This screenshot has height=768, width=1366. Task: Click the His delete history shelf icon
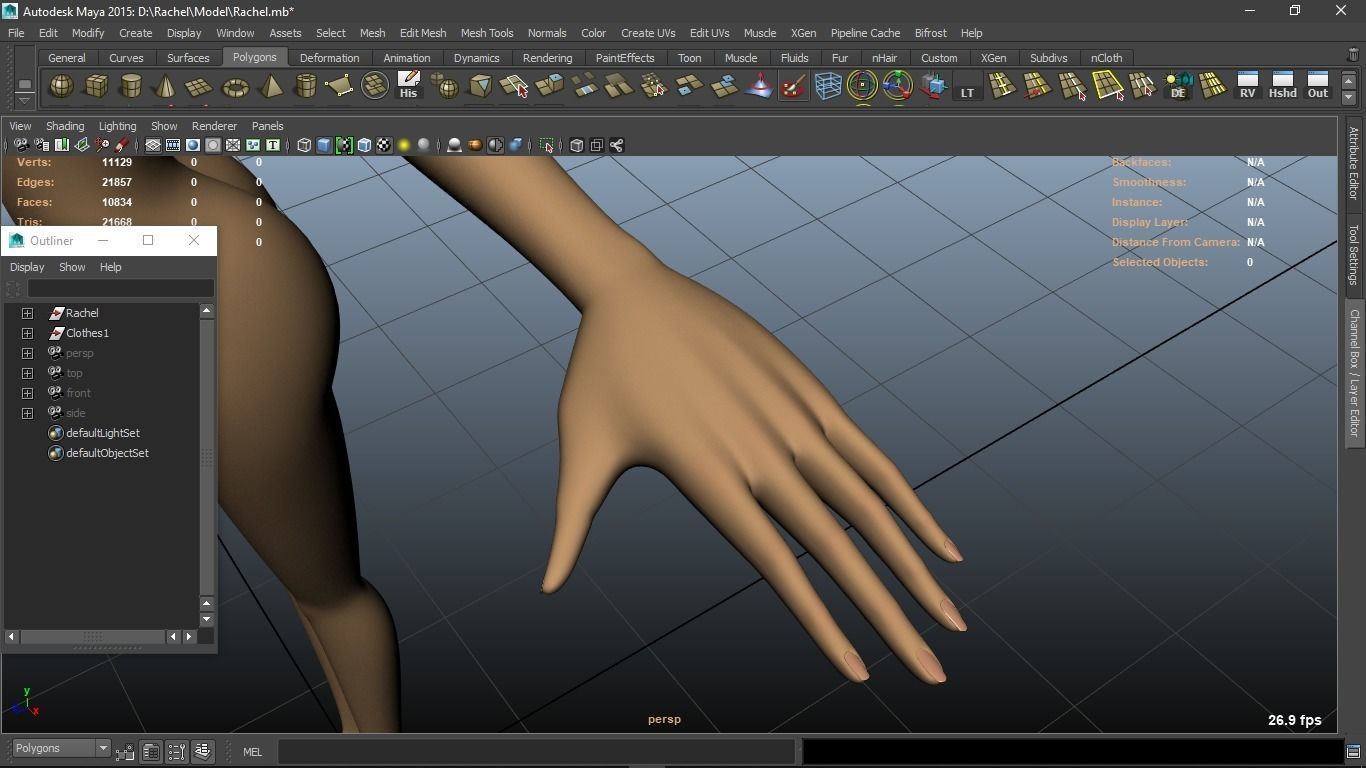pos(408,87)
